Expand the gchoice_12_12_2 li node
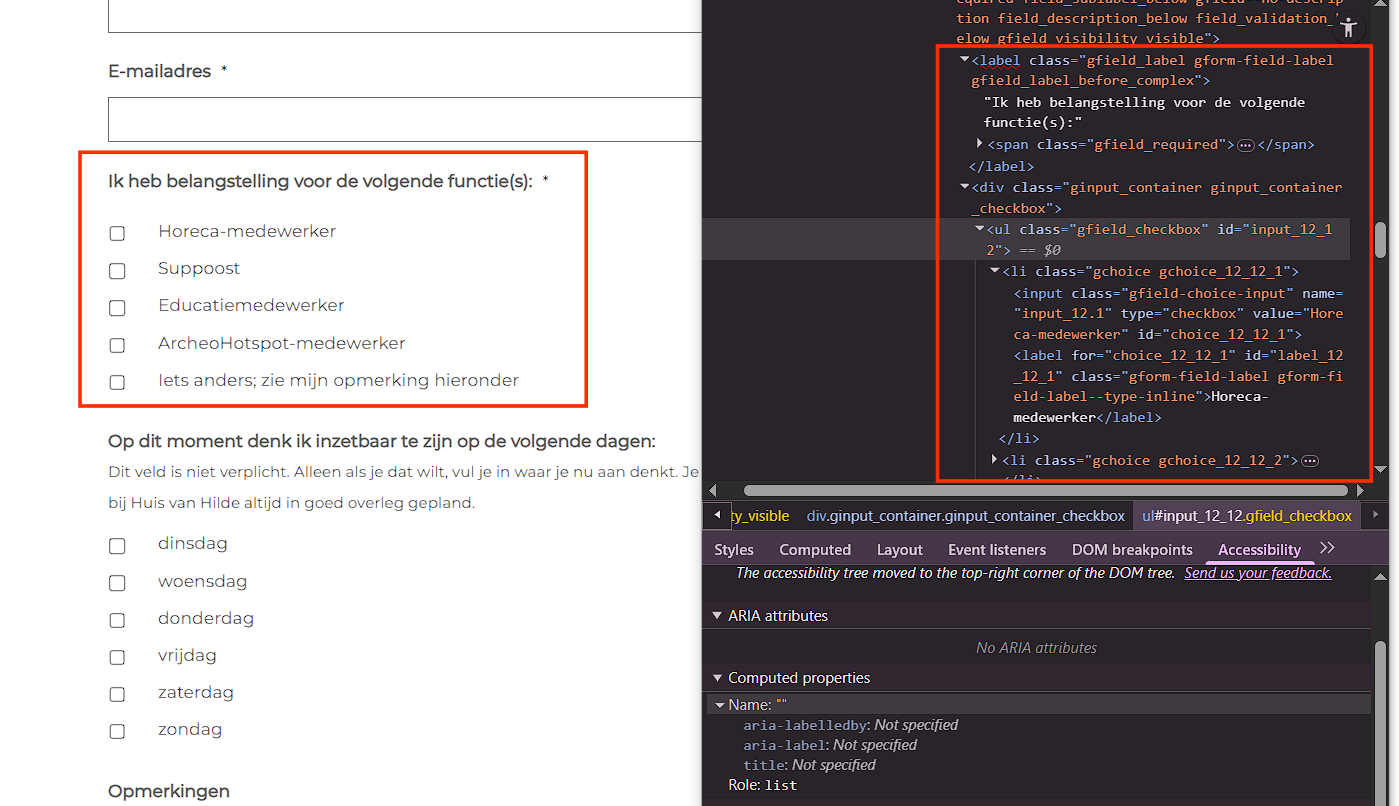This screenshot has width=1399, height=806. click(994, 460)
